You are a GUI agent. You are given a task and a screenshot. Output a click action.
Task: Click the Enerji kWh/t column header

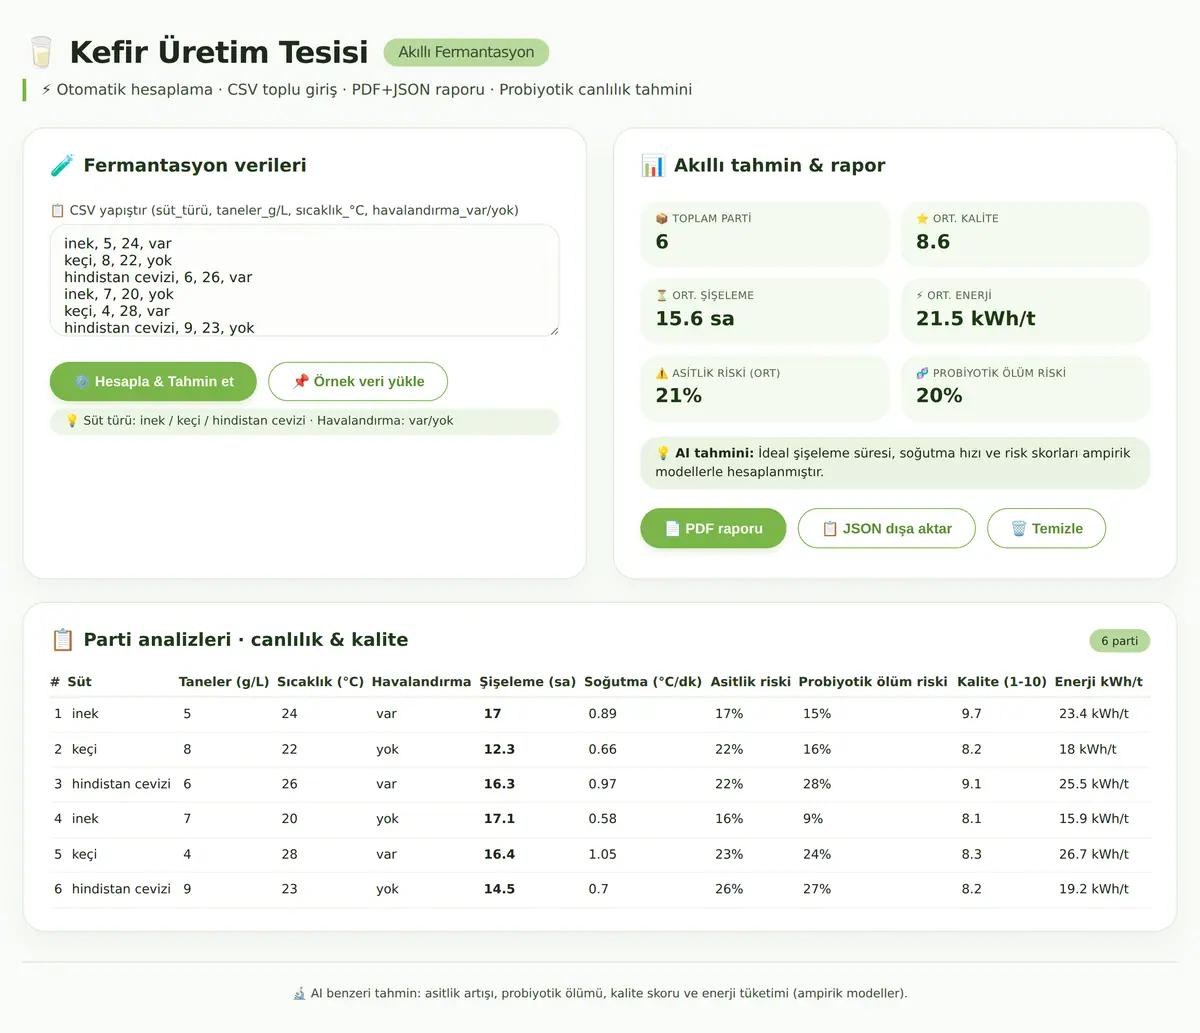1099,682
